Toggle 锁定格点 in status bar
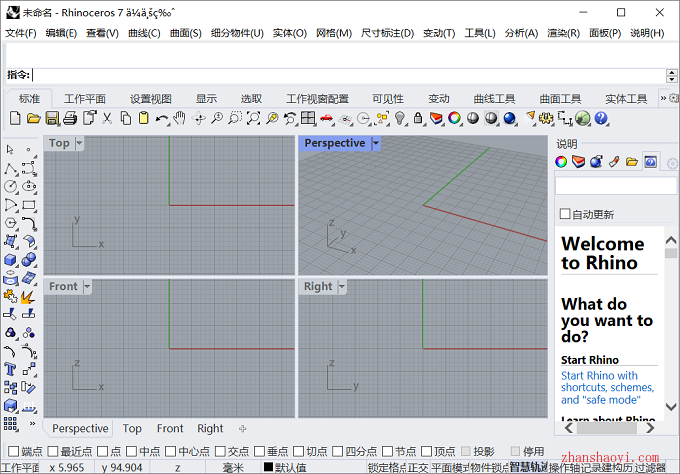 [387, 467]
